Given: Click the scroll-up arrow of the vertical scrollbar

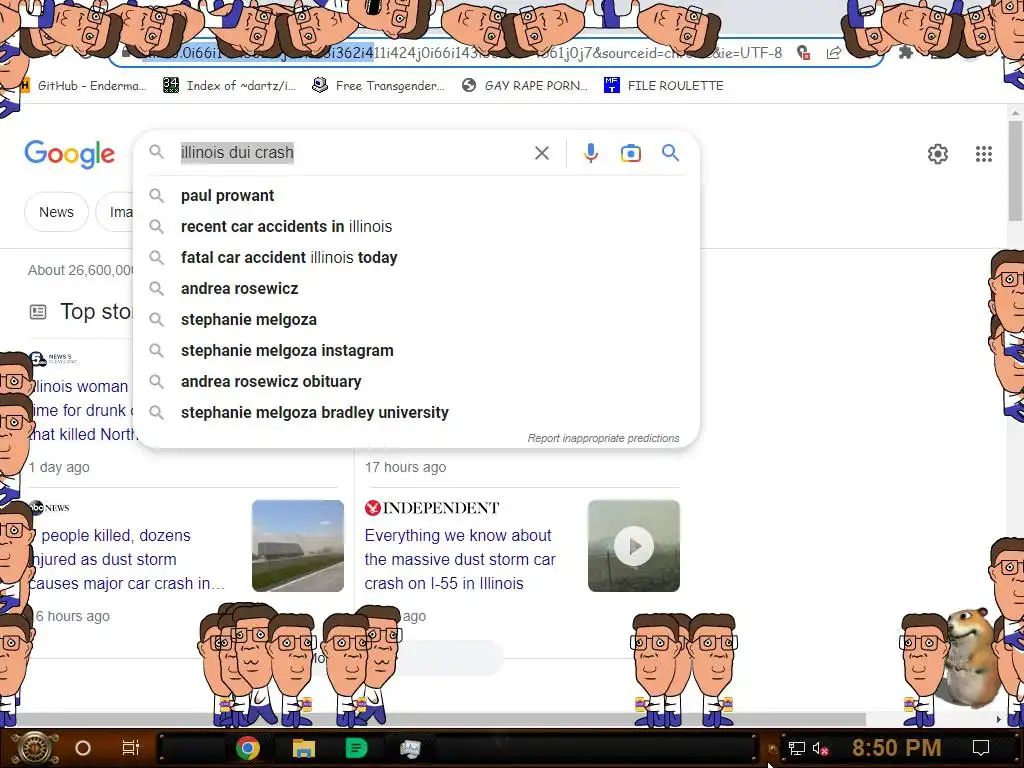Looking at the screenshot, I should click(1016, 112).
